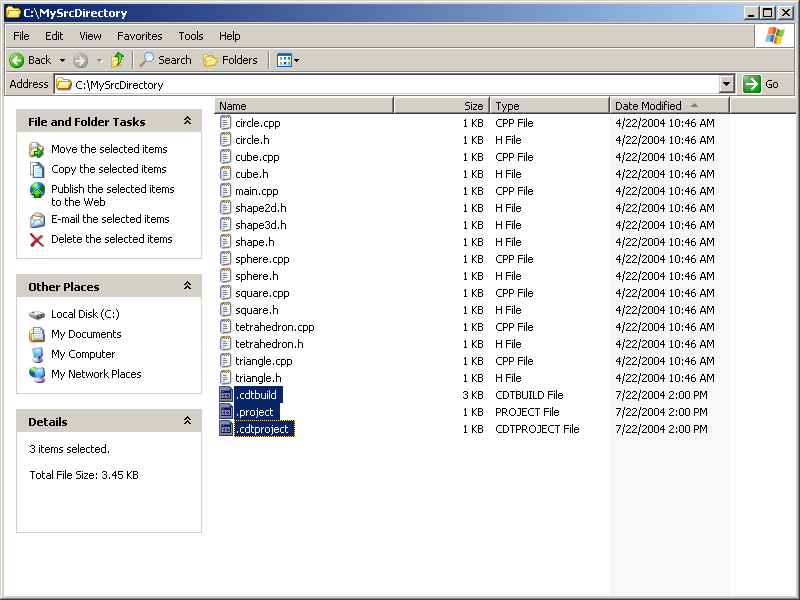Collapse the File and Folder Tasks panel
Screen dimensions: 800x600
(x=187, y=121)
